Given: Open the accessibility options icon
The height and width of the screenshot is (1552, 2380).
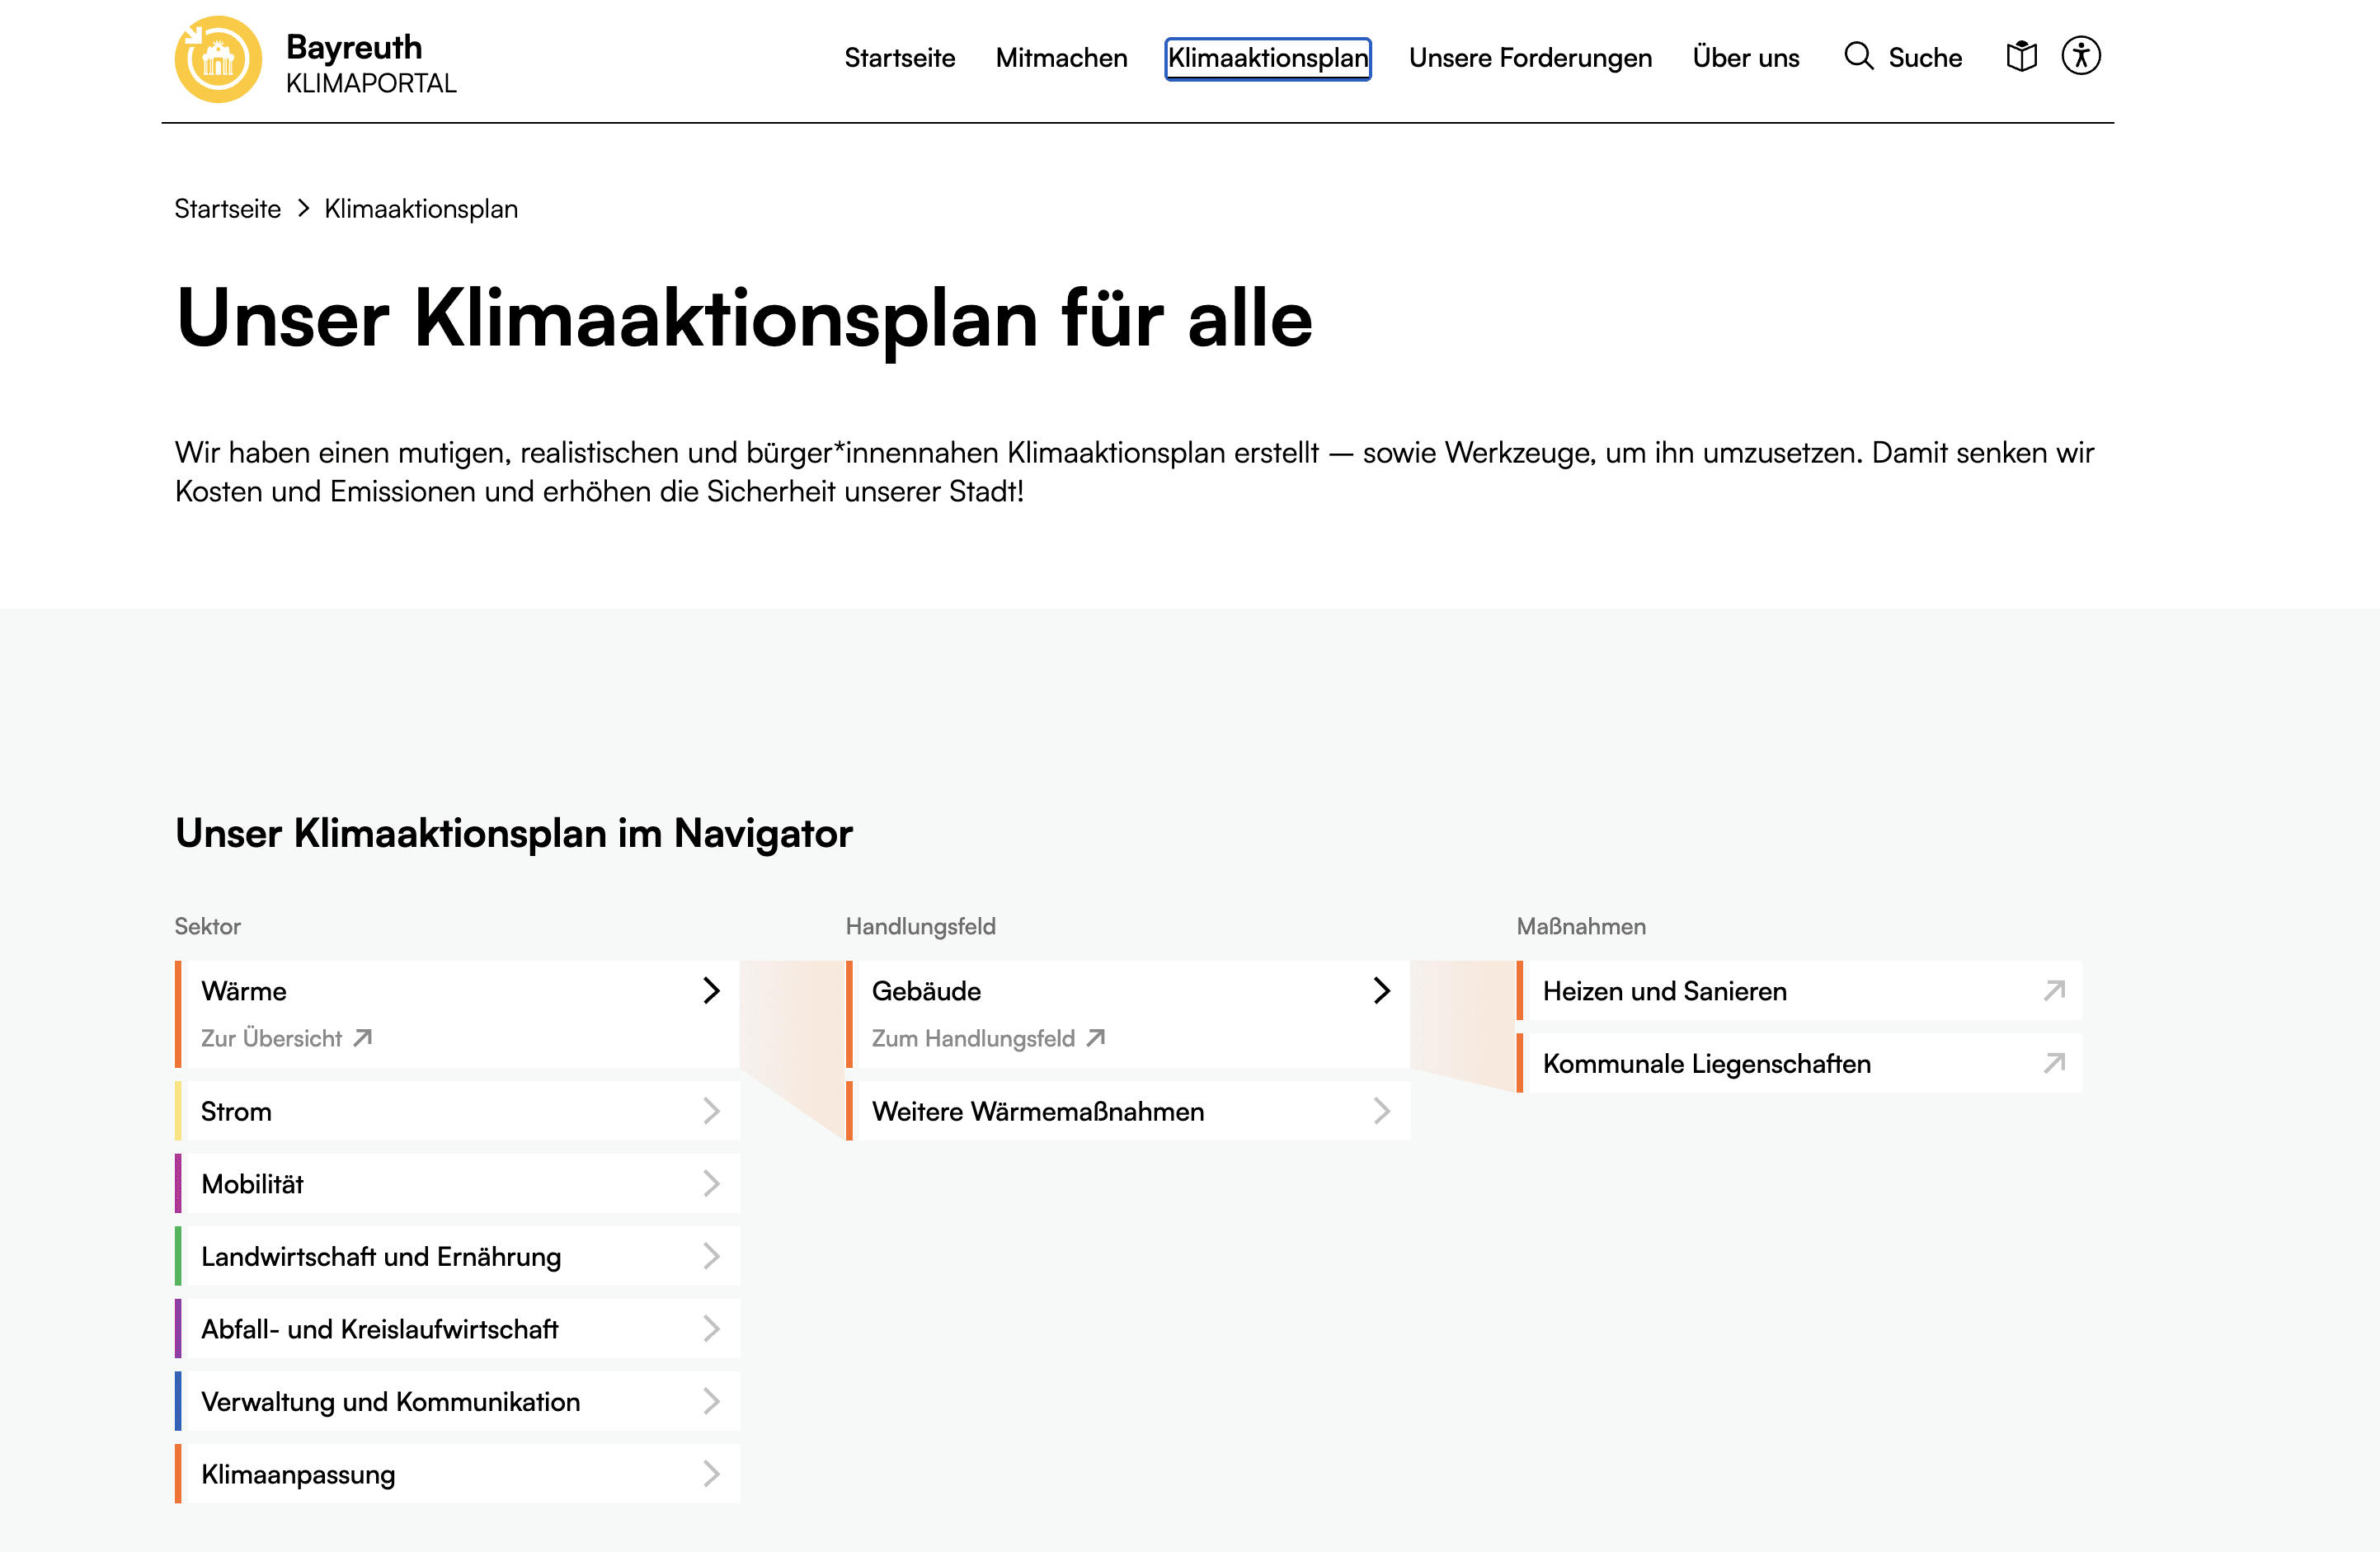Looking at the screenshot, I should point(2081,56).
